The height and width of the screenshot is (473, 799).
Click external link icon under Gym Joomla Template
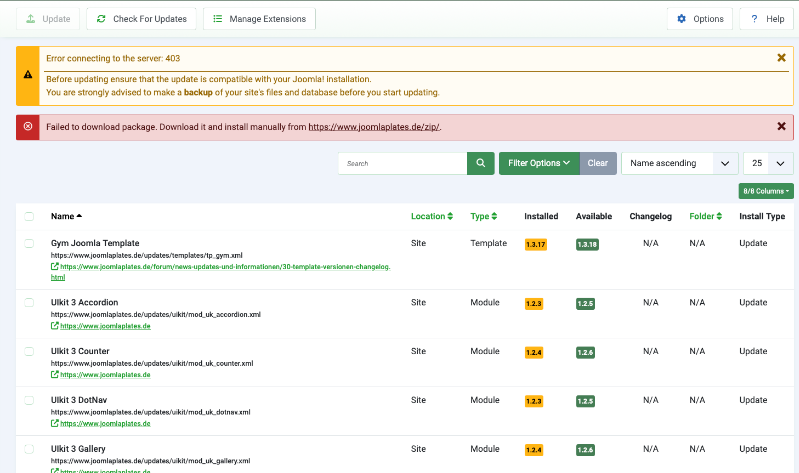(55, 266)
